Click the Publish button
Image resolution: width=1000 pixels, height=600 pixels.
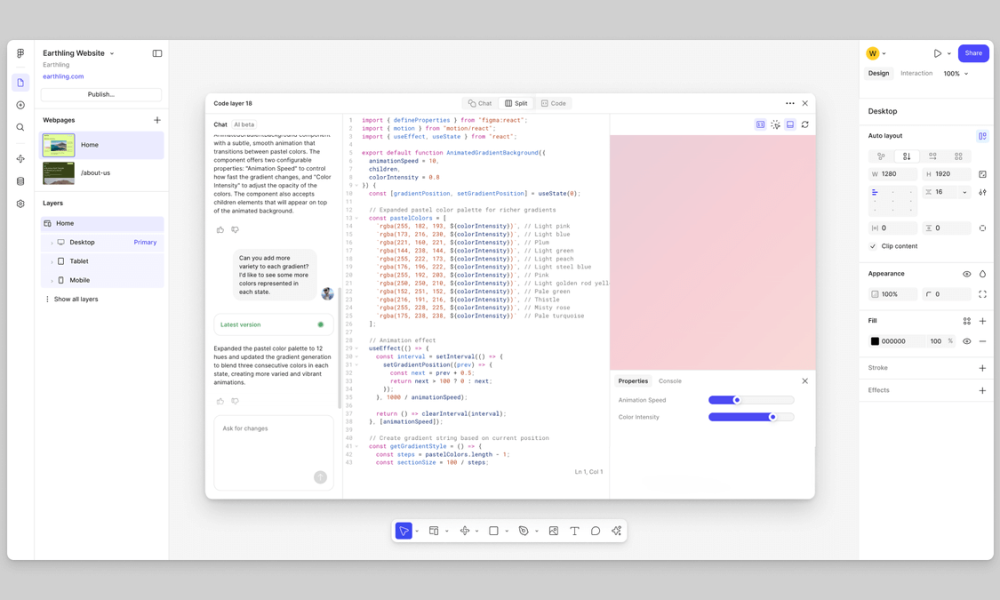(x=101, y=95)
